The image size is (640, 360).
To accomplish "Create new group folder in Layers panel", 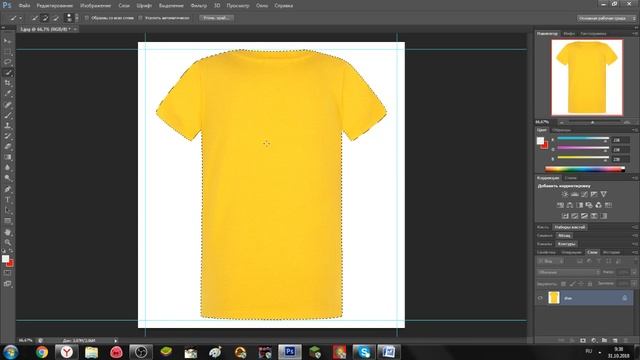I will [604, 340].
